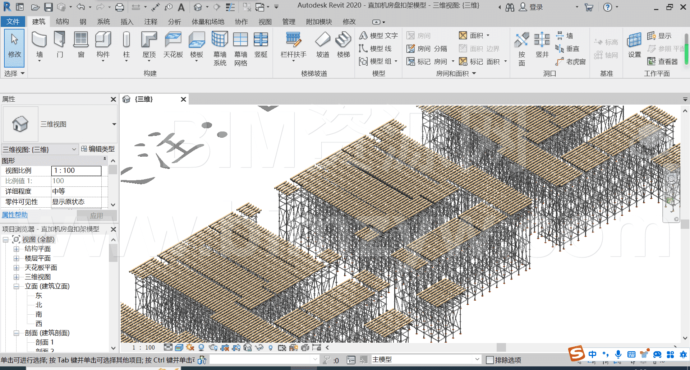
Task: Open the File (文件) menu tab
Action: click(13, 22)
